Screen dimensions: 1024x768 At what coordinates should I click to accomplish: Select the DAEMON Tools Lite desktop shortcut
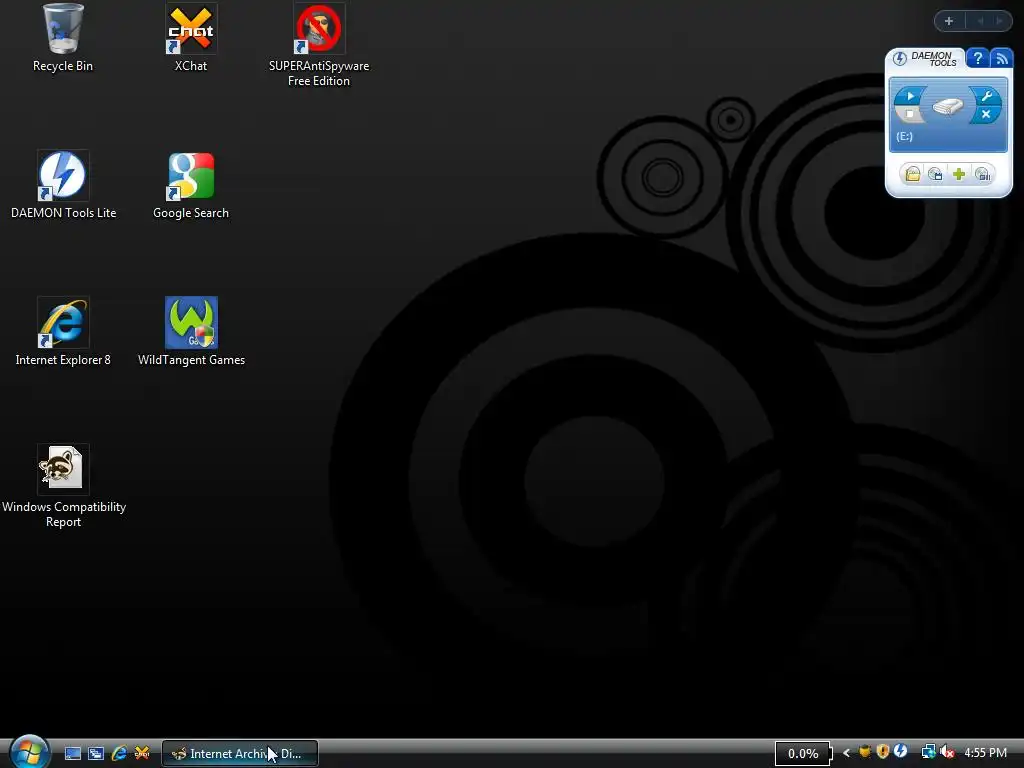click(63, 185)
